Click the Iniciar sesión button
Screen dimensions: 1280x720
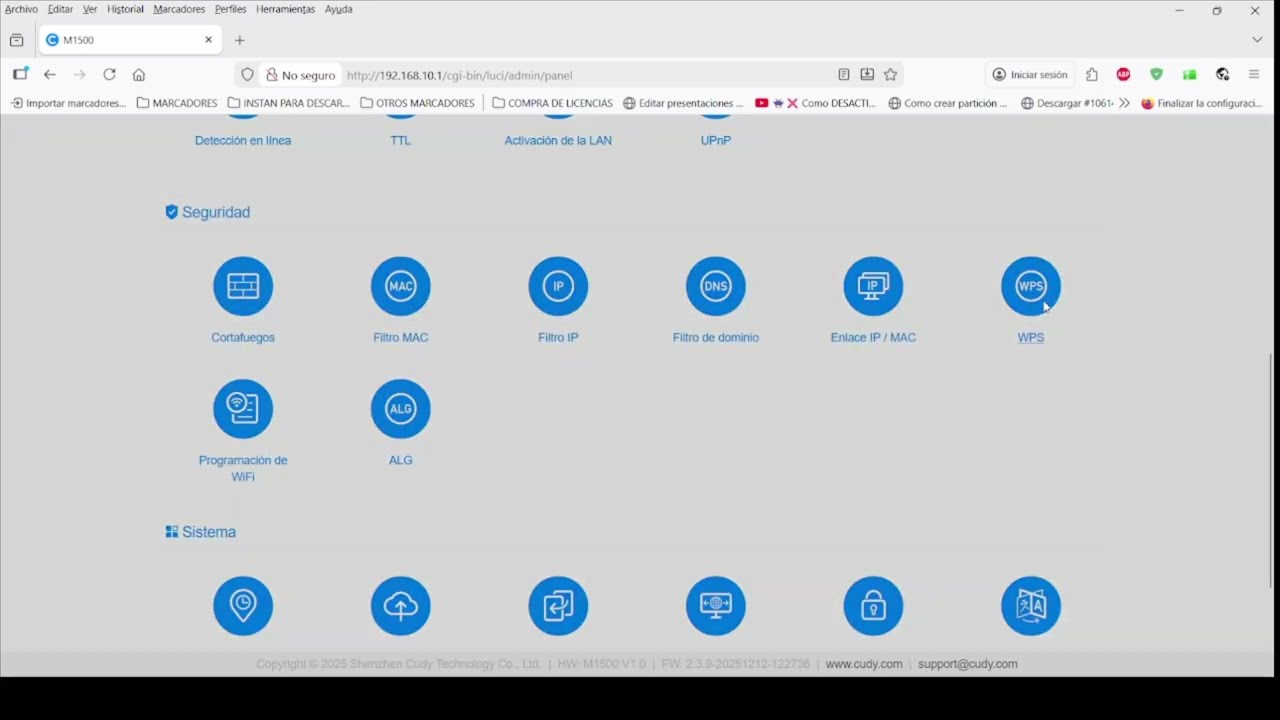[x=1030, y=75]
